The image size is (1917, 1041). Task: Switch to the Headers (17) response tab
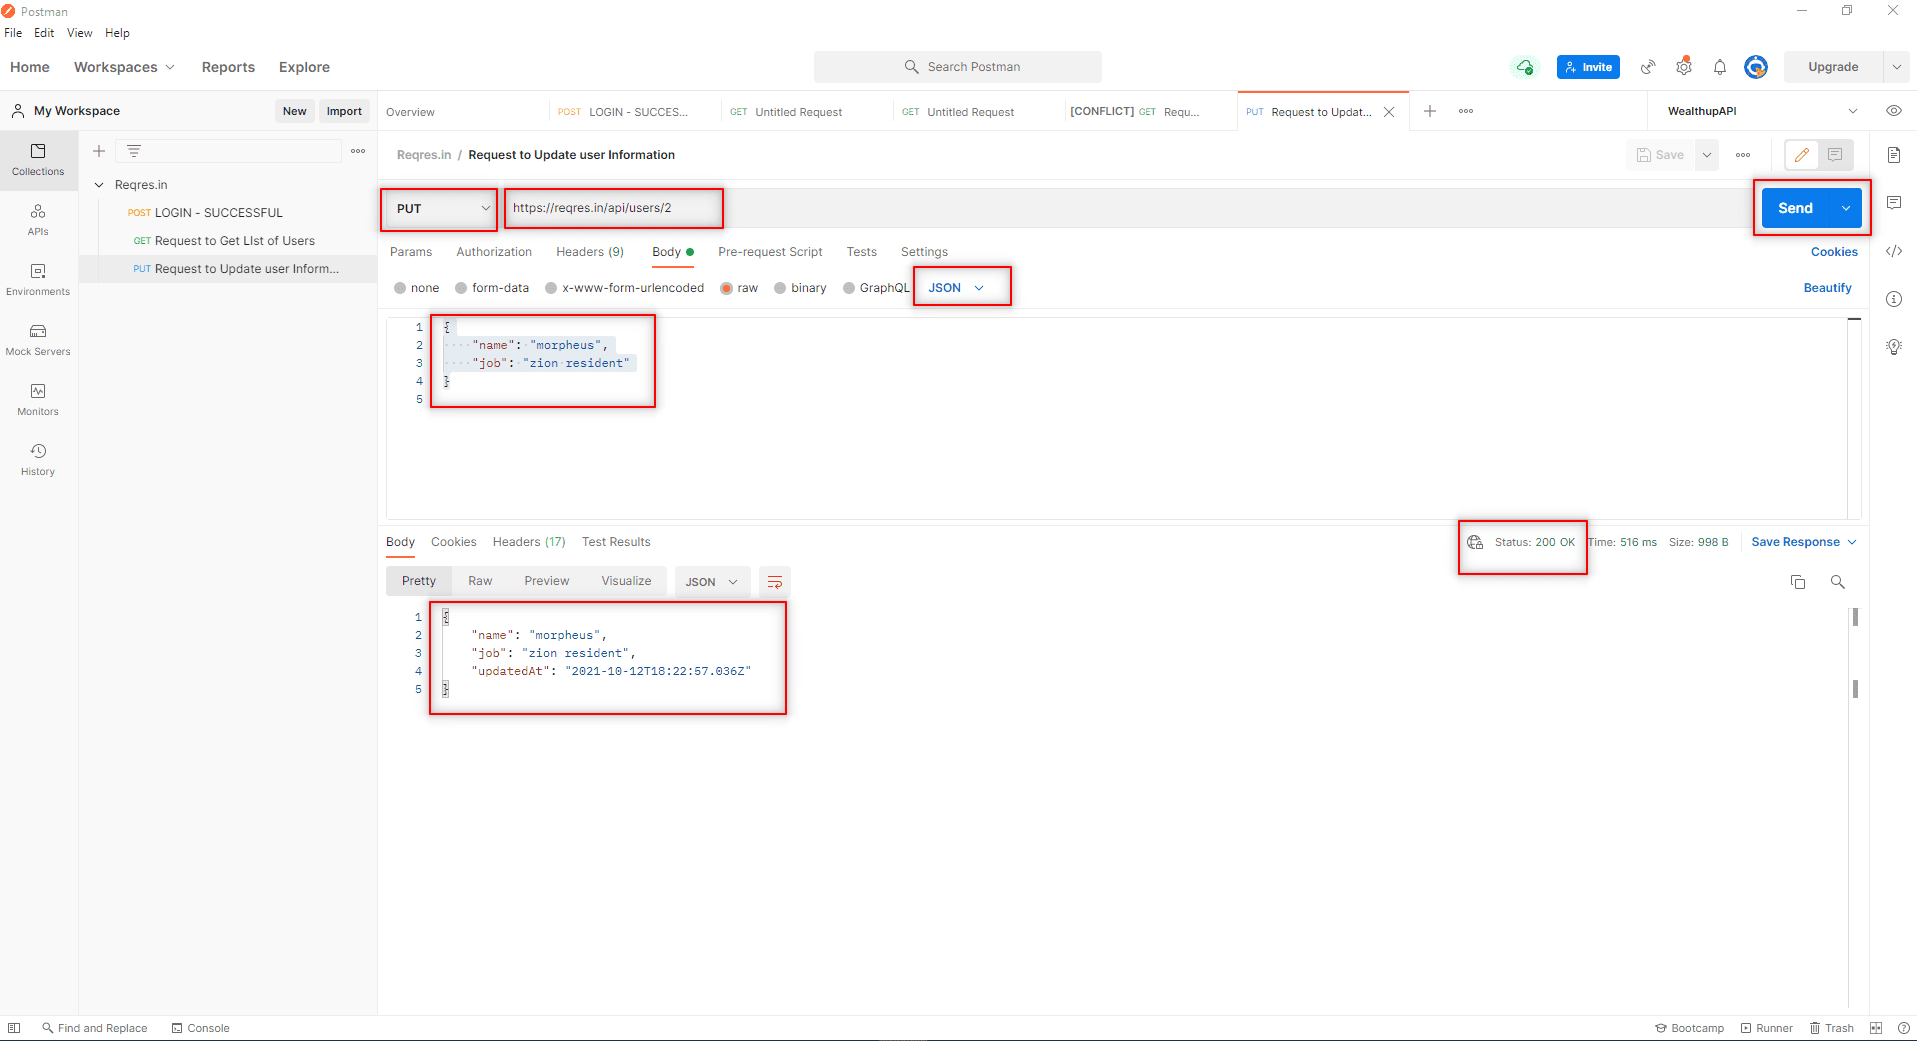tap(528, 541)
